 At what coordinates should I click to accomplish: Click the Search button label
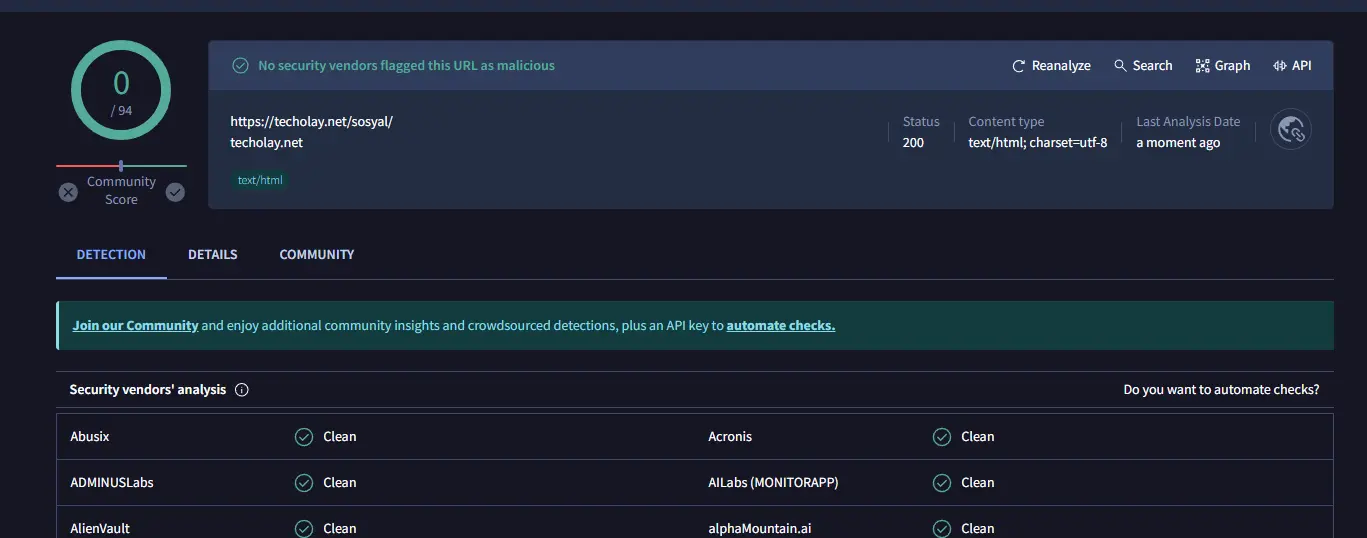(x=1152, y=66)
